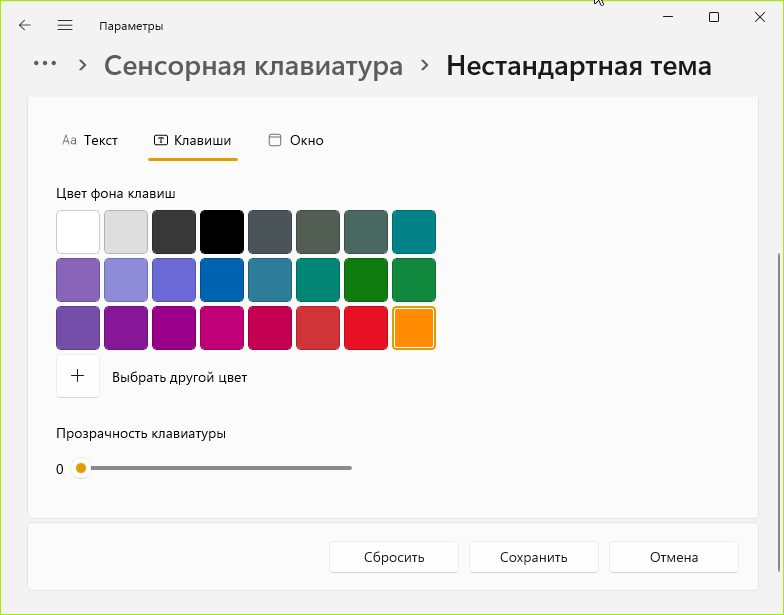This screenshot has height=615, width=784.
Task: Switch to the Текст tab
Action: pos(90,140)
